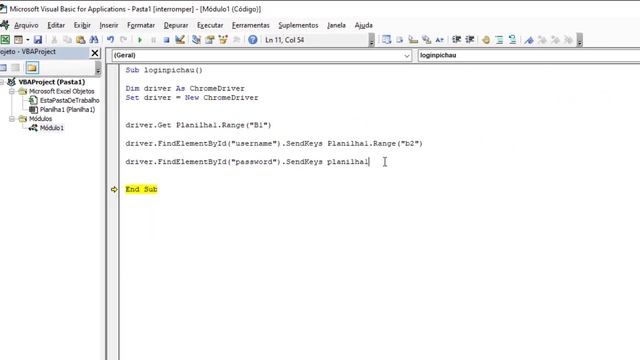Viewport: 640px width, 360px height.
Task: Open Project Explorer toolbar icon
Action: click(x=196, y=40)
